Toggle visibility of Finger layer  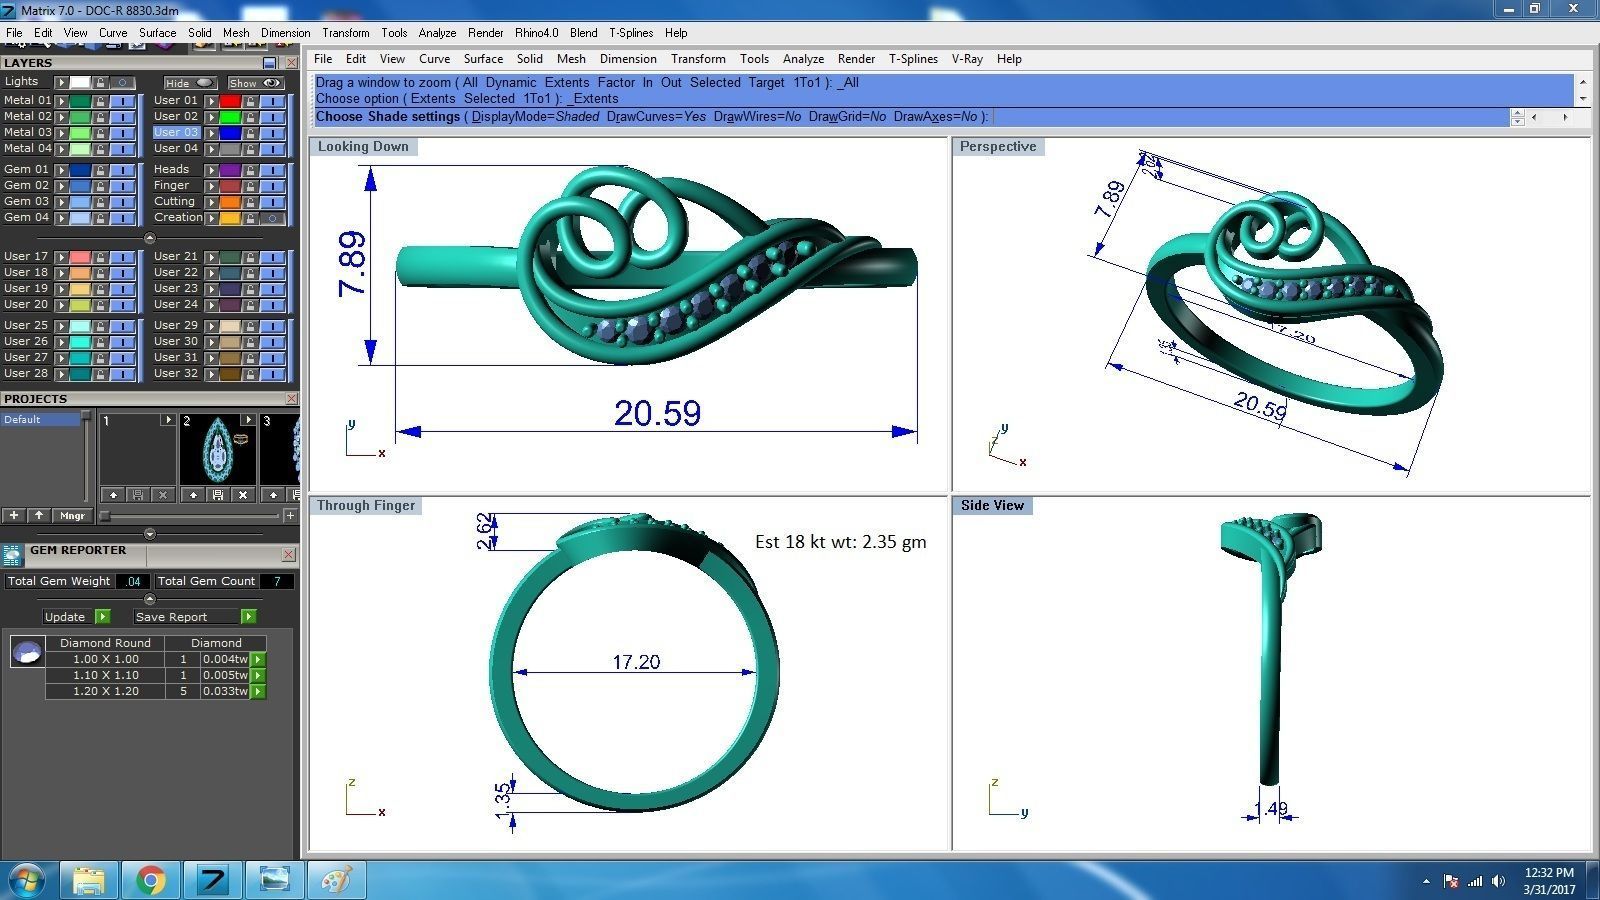tap(272, 186)
